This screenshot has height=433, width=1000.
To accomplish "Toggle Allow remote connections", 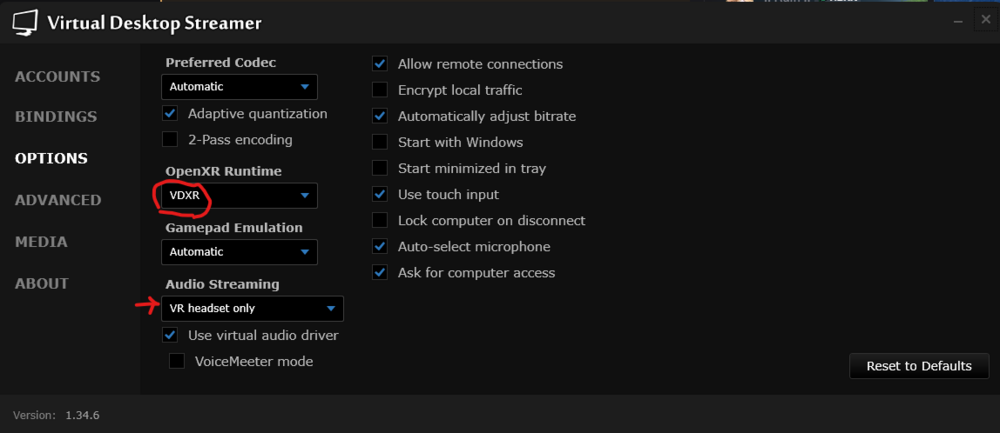I will (380, 64).
